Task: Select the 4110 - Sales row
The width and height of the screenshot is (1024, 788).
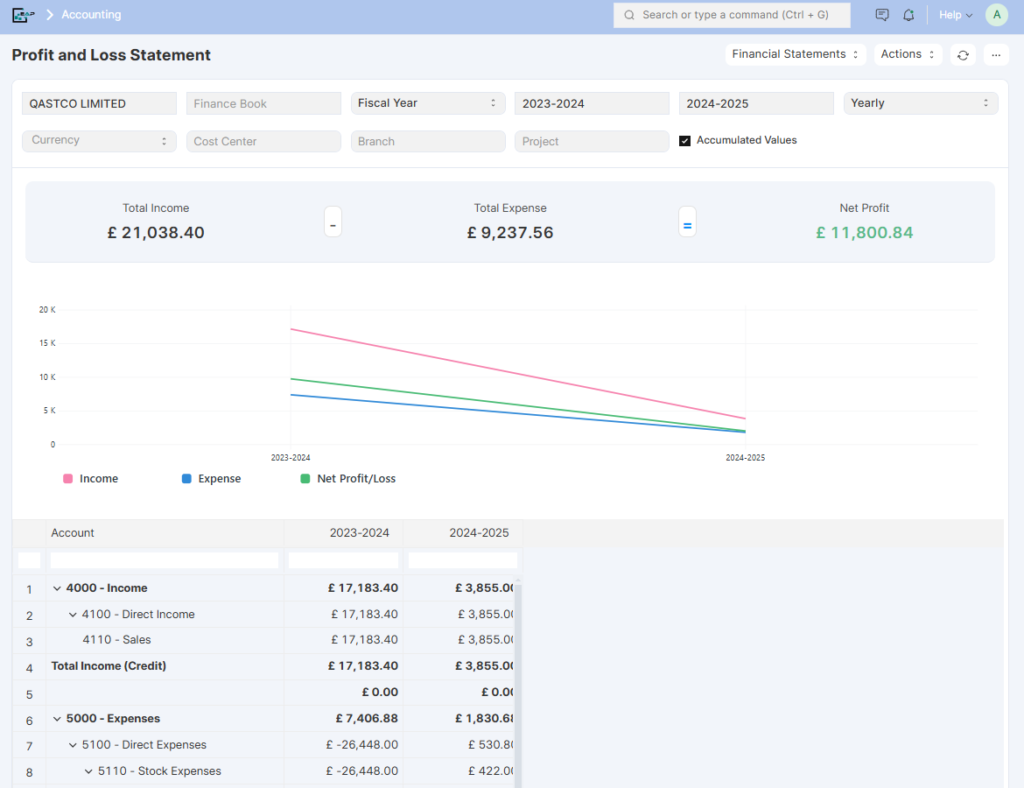Action: [x=264, y=640]
